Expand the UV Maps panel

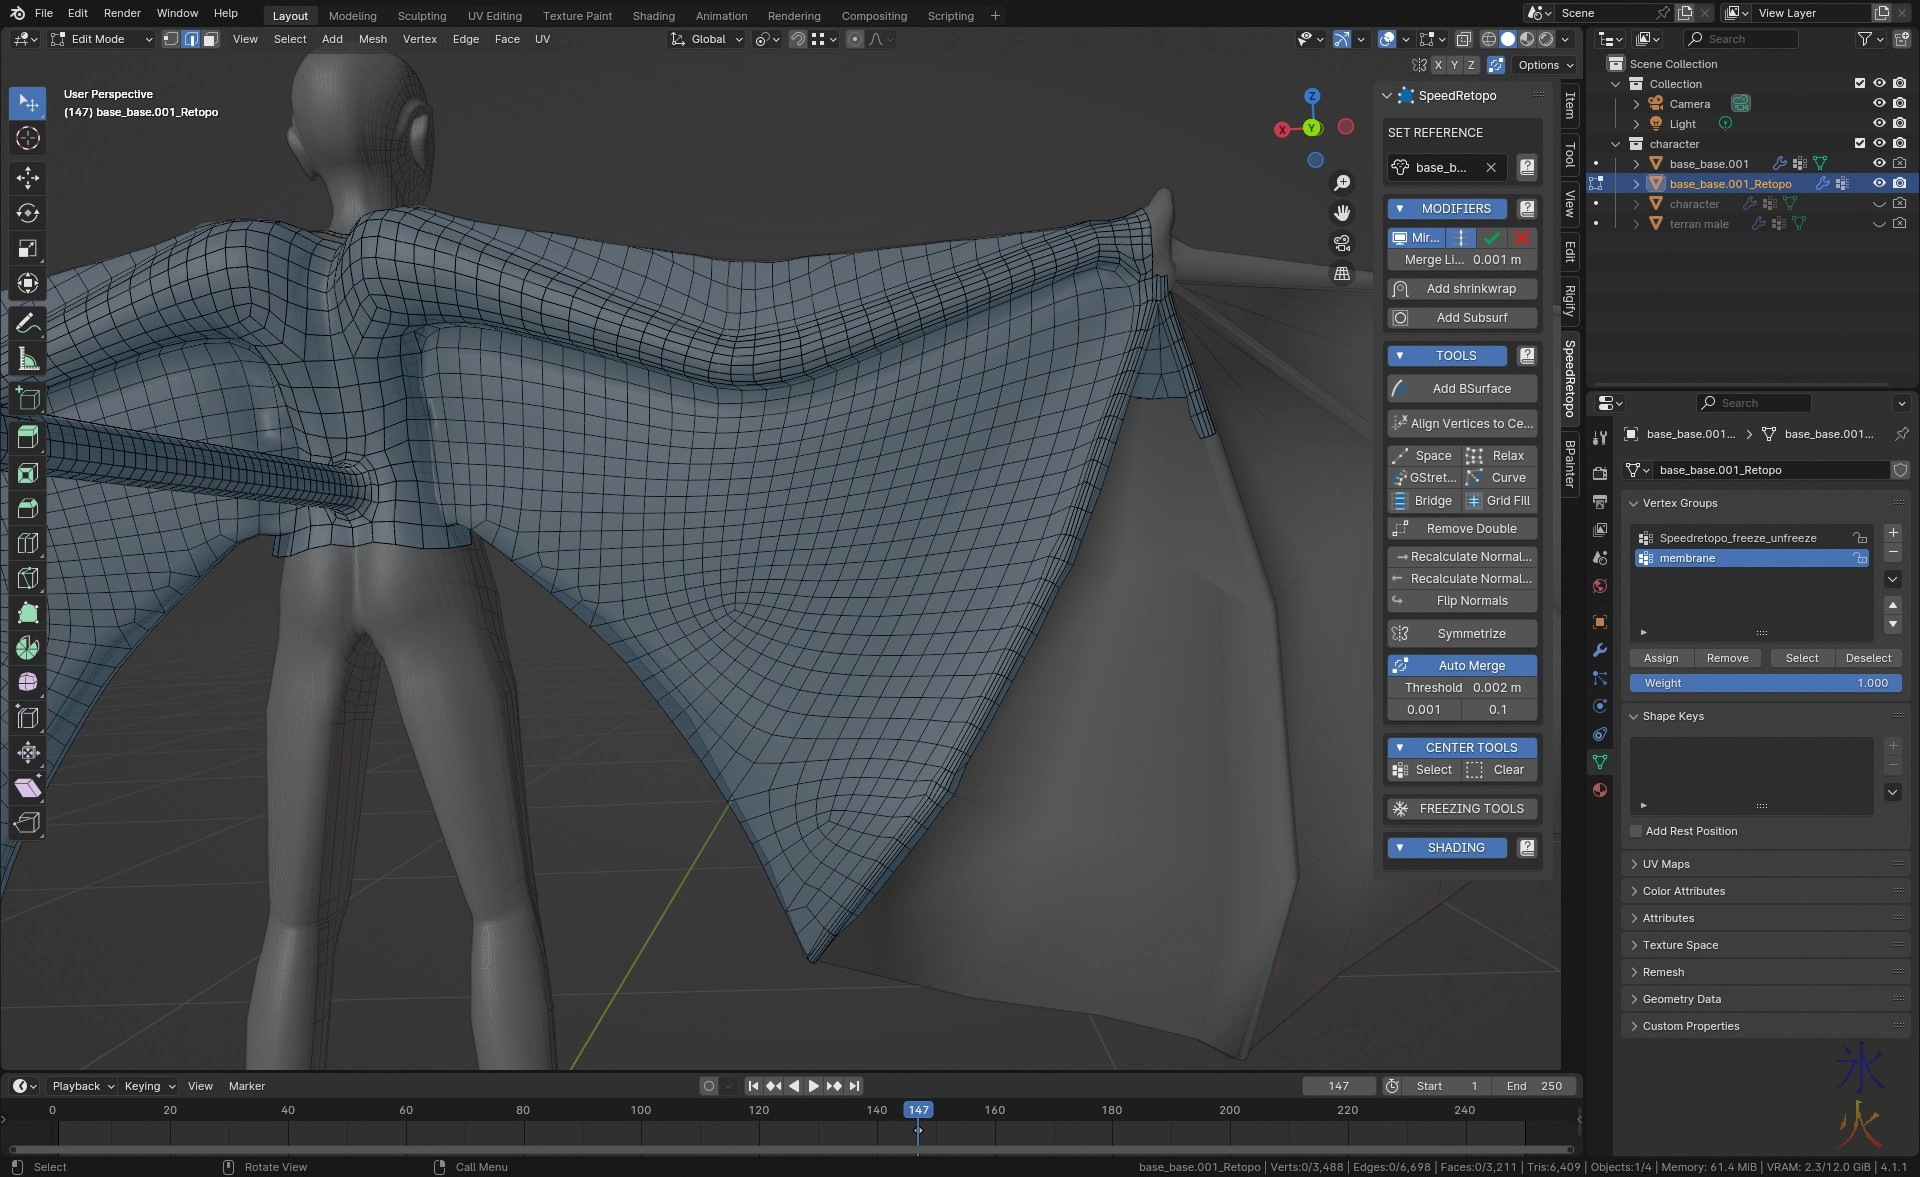click(1666, 864)
